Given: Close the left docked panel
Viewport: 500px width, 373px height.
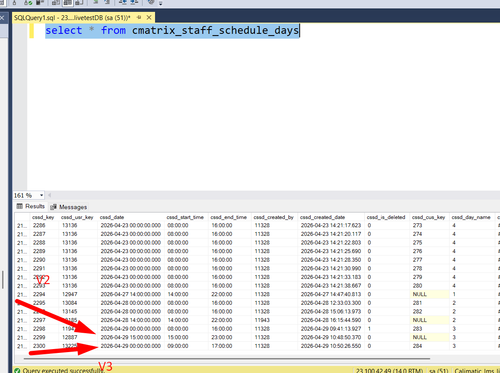Looking at the screenshot, I should pyautogui.click(x=2, y=18).
